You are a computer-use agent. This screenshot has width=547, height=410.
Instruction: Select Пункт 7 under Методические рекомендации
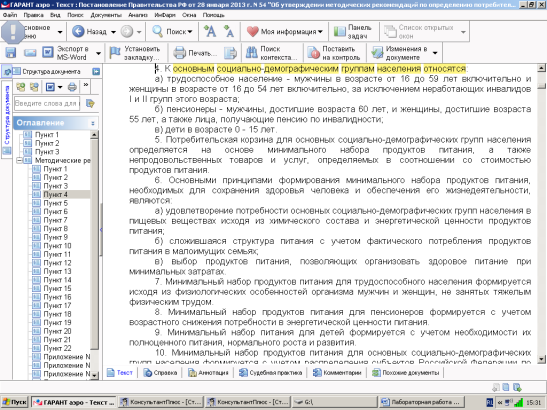55,220
